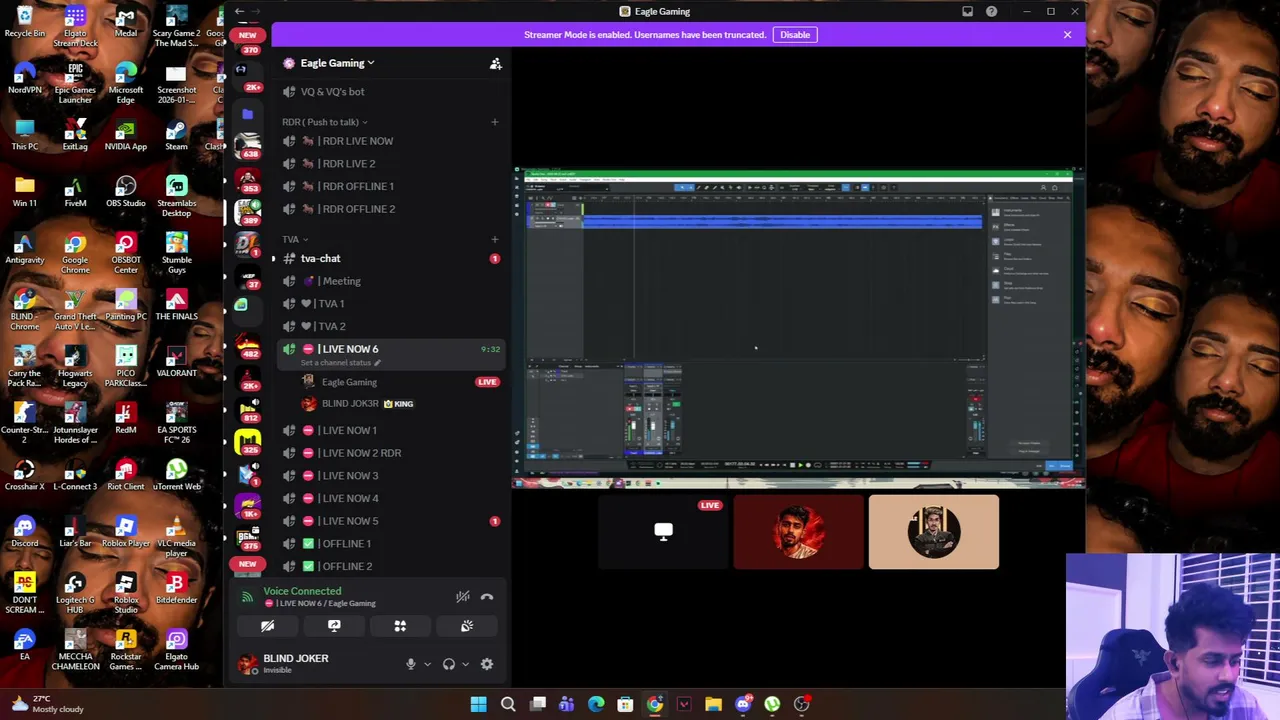Screen dimensions: 1280x720
Task: Disconnect from voice with the hang-up icon
Action: (487, 597)
